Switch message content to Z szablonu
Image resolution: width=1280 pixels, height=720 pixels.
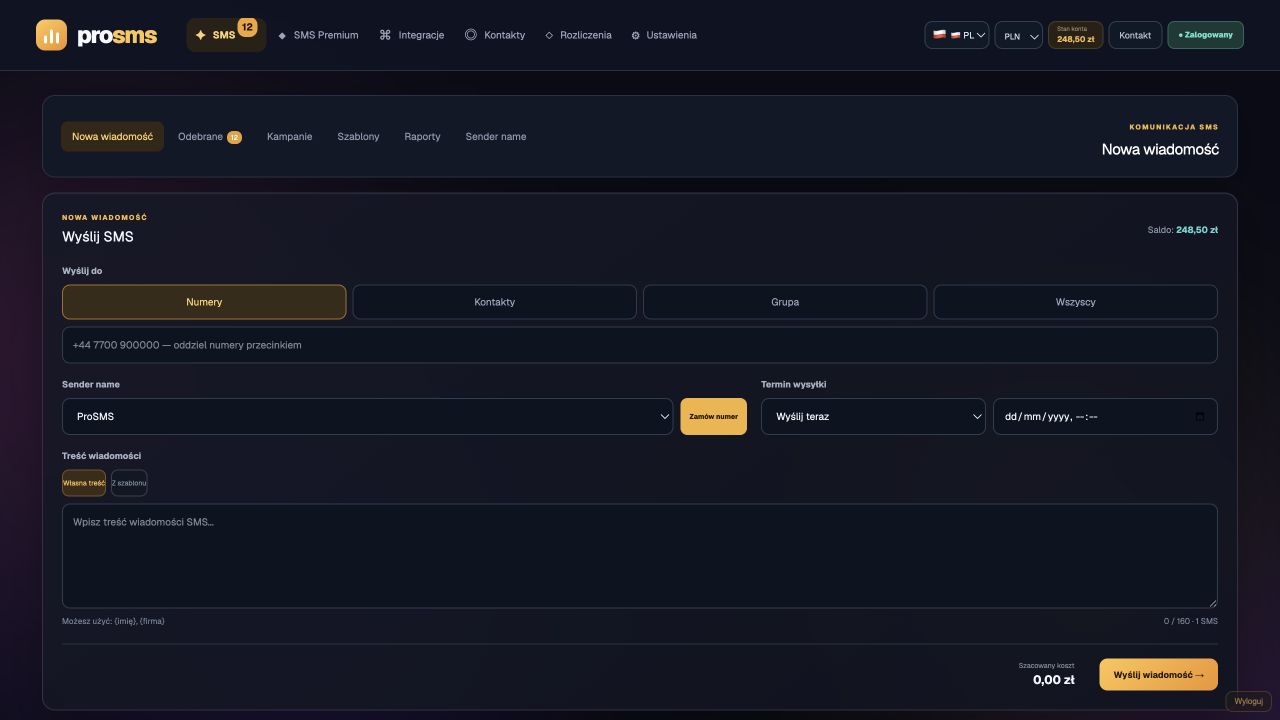point(129,483)
